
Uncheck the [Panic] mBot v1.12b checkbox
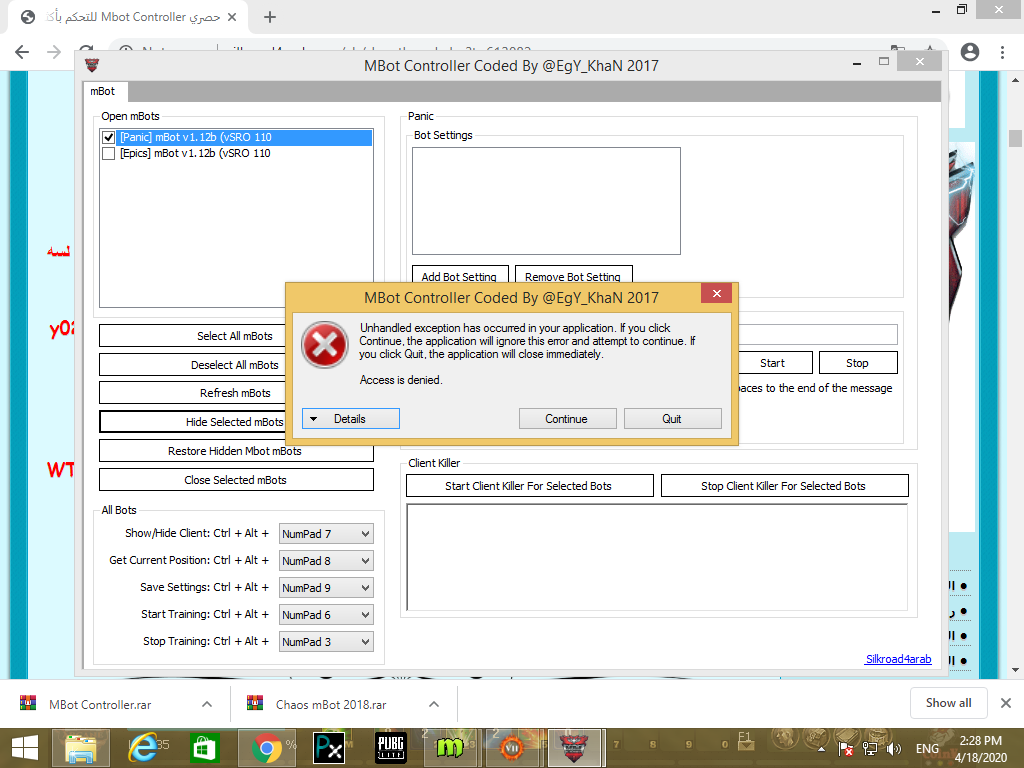[x=108, y=137]
